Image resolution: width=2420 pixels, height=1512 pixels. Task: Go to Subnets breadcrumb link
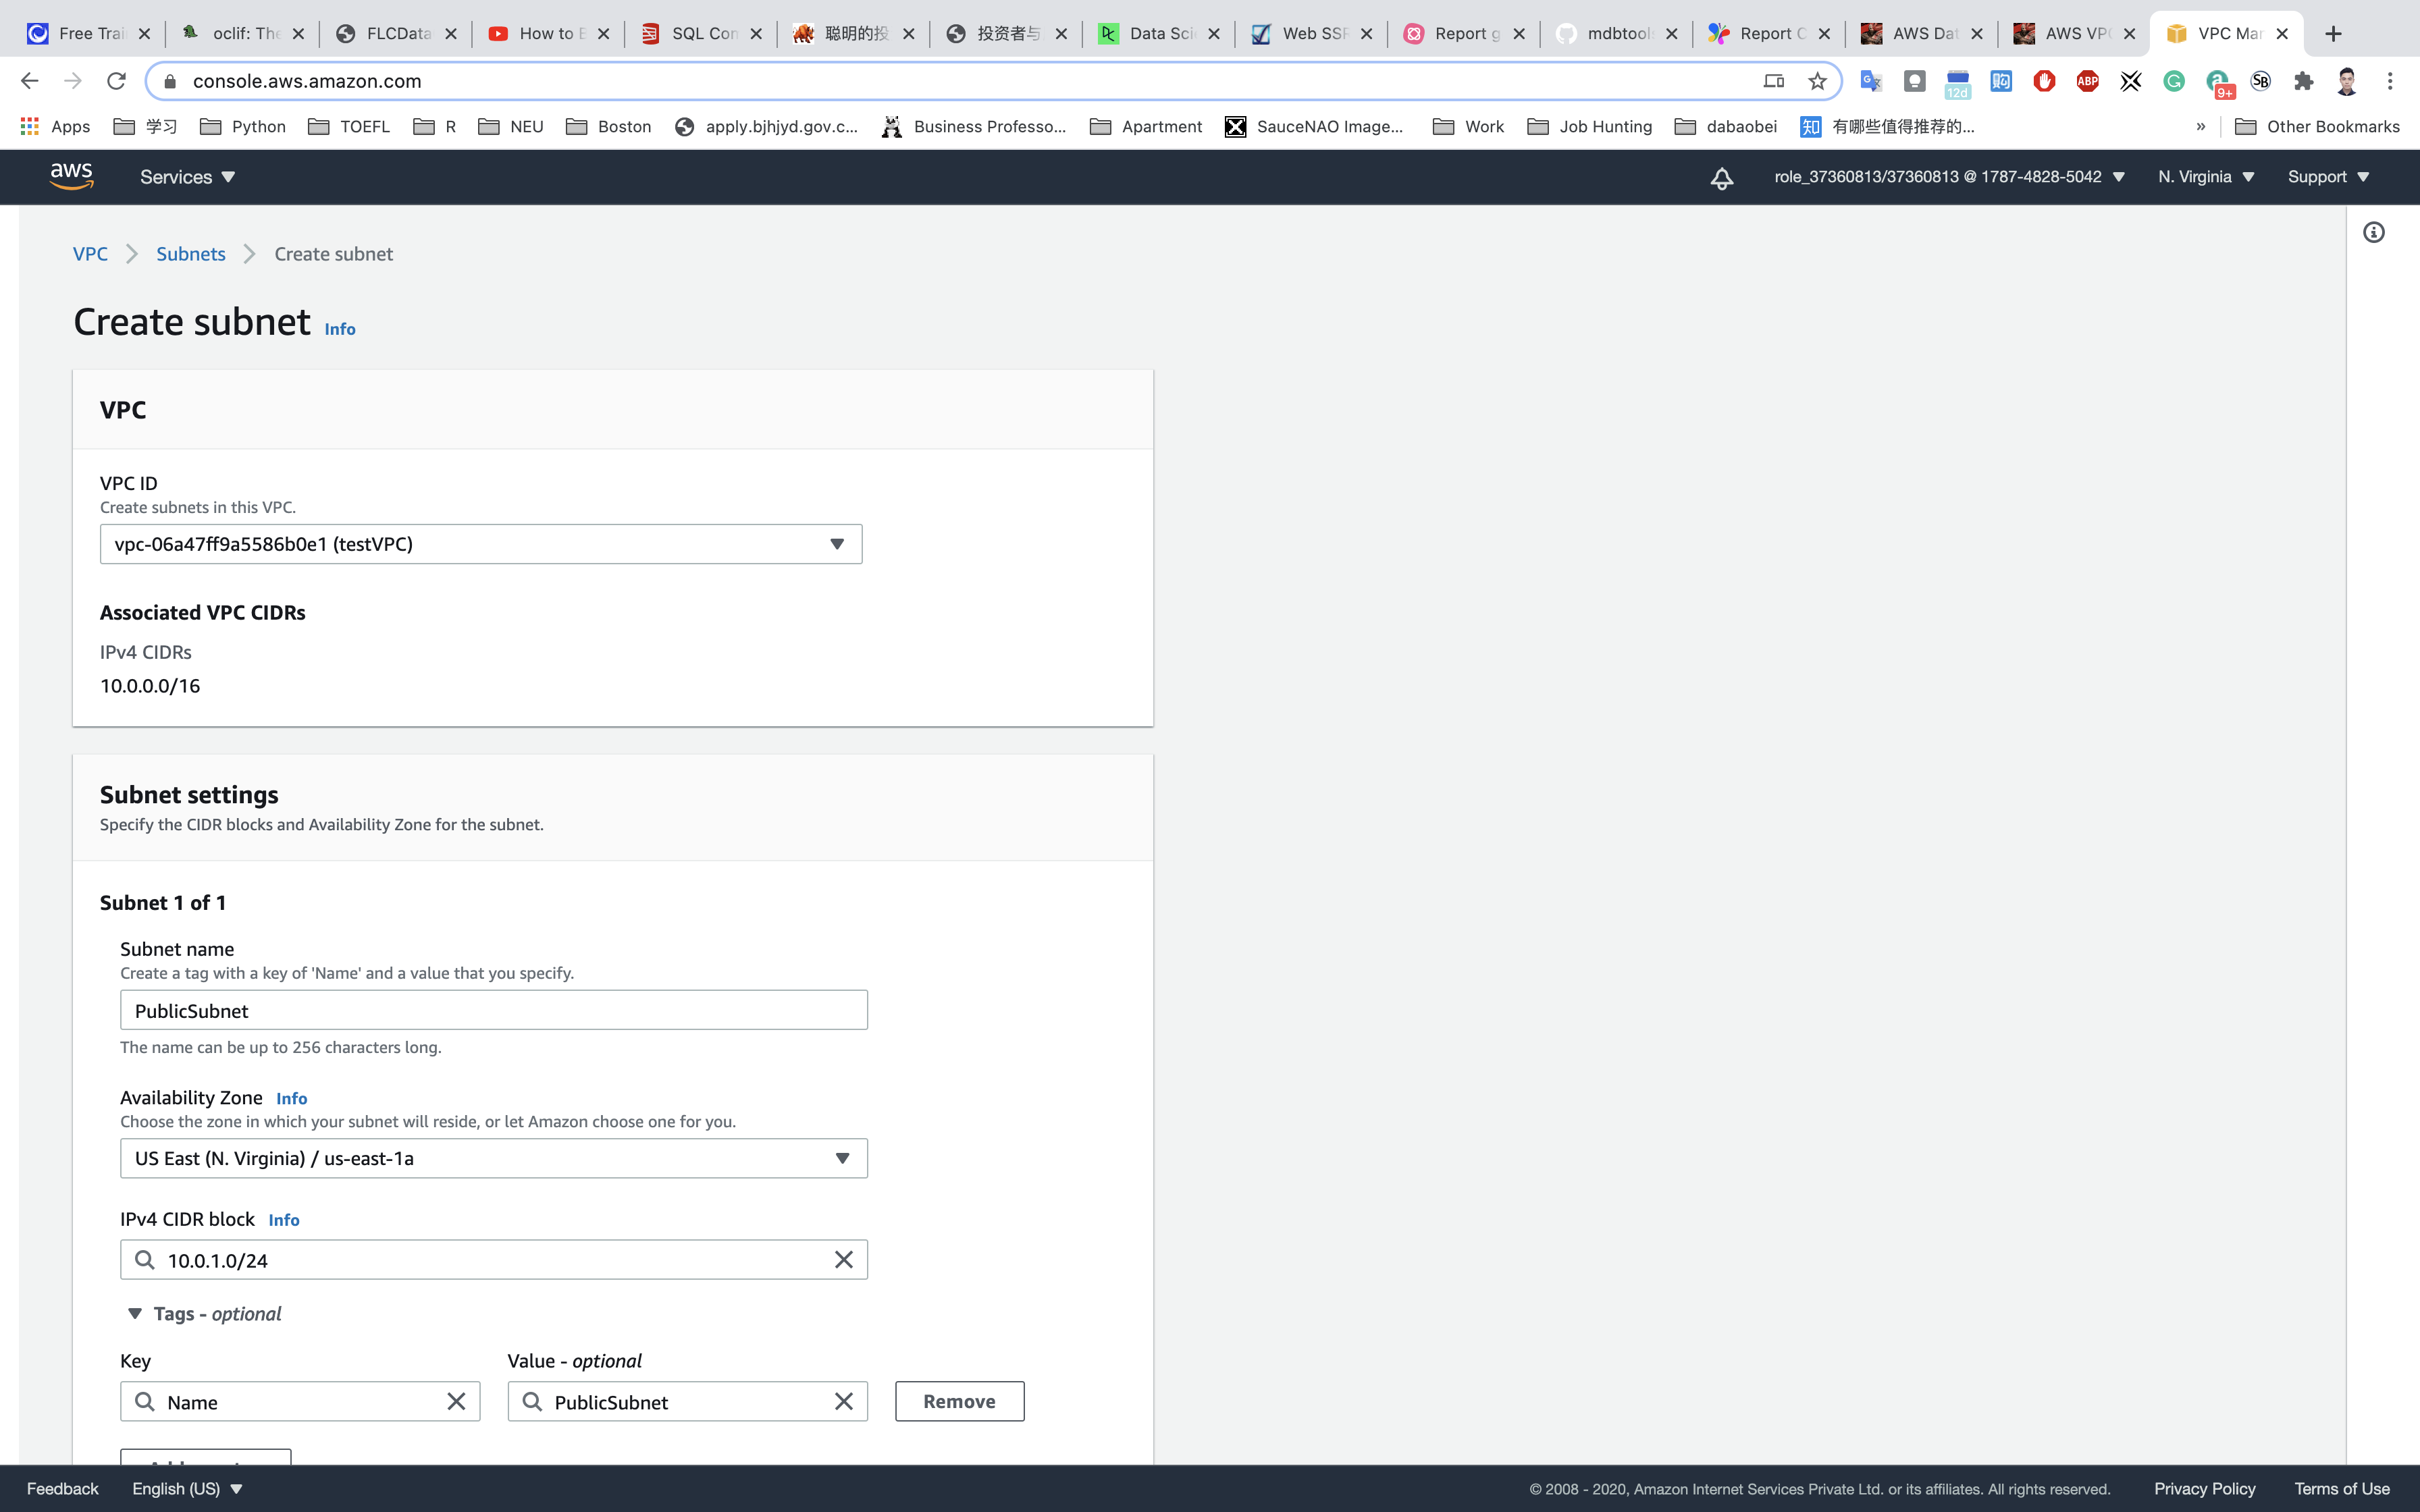point(191,254)
